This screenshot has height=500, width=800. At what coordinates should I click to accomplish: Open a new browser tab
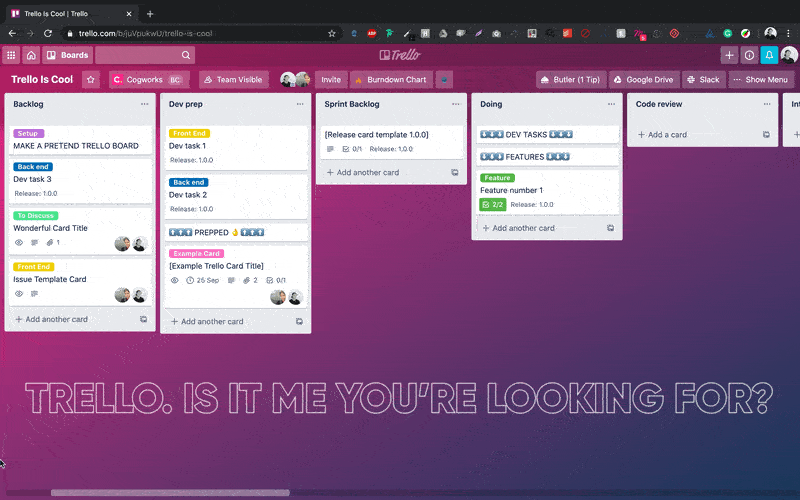(149, 14)
